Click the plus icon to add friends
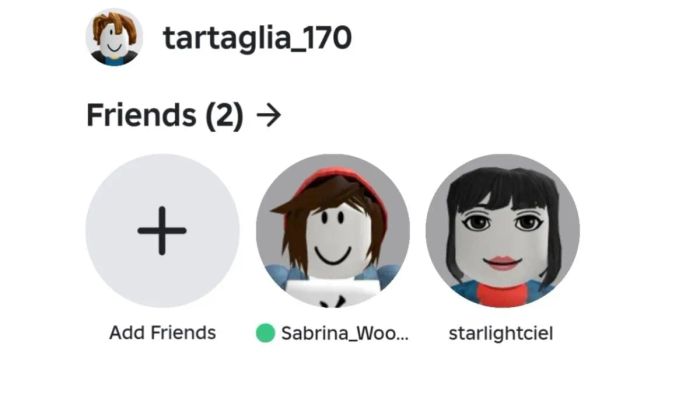Screen dimensions: 700x394 162,231
